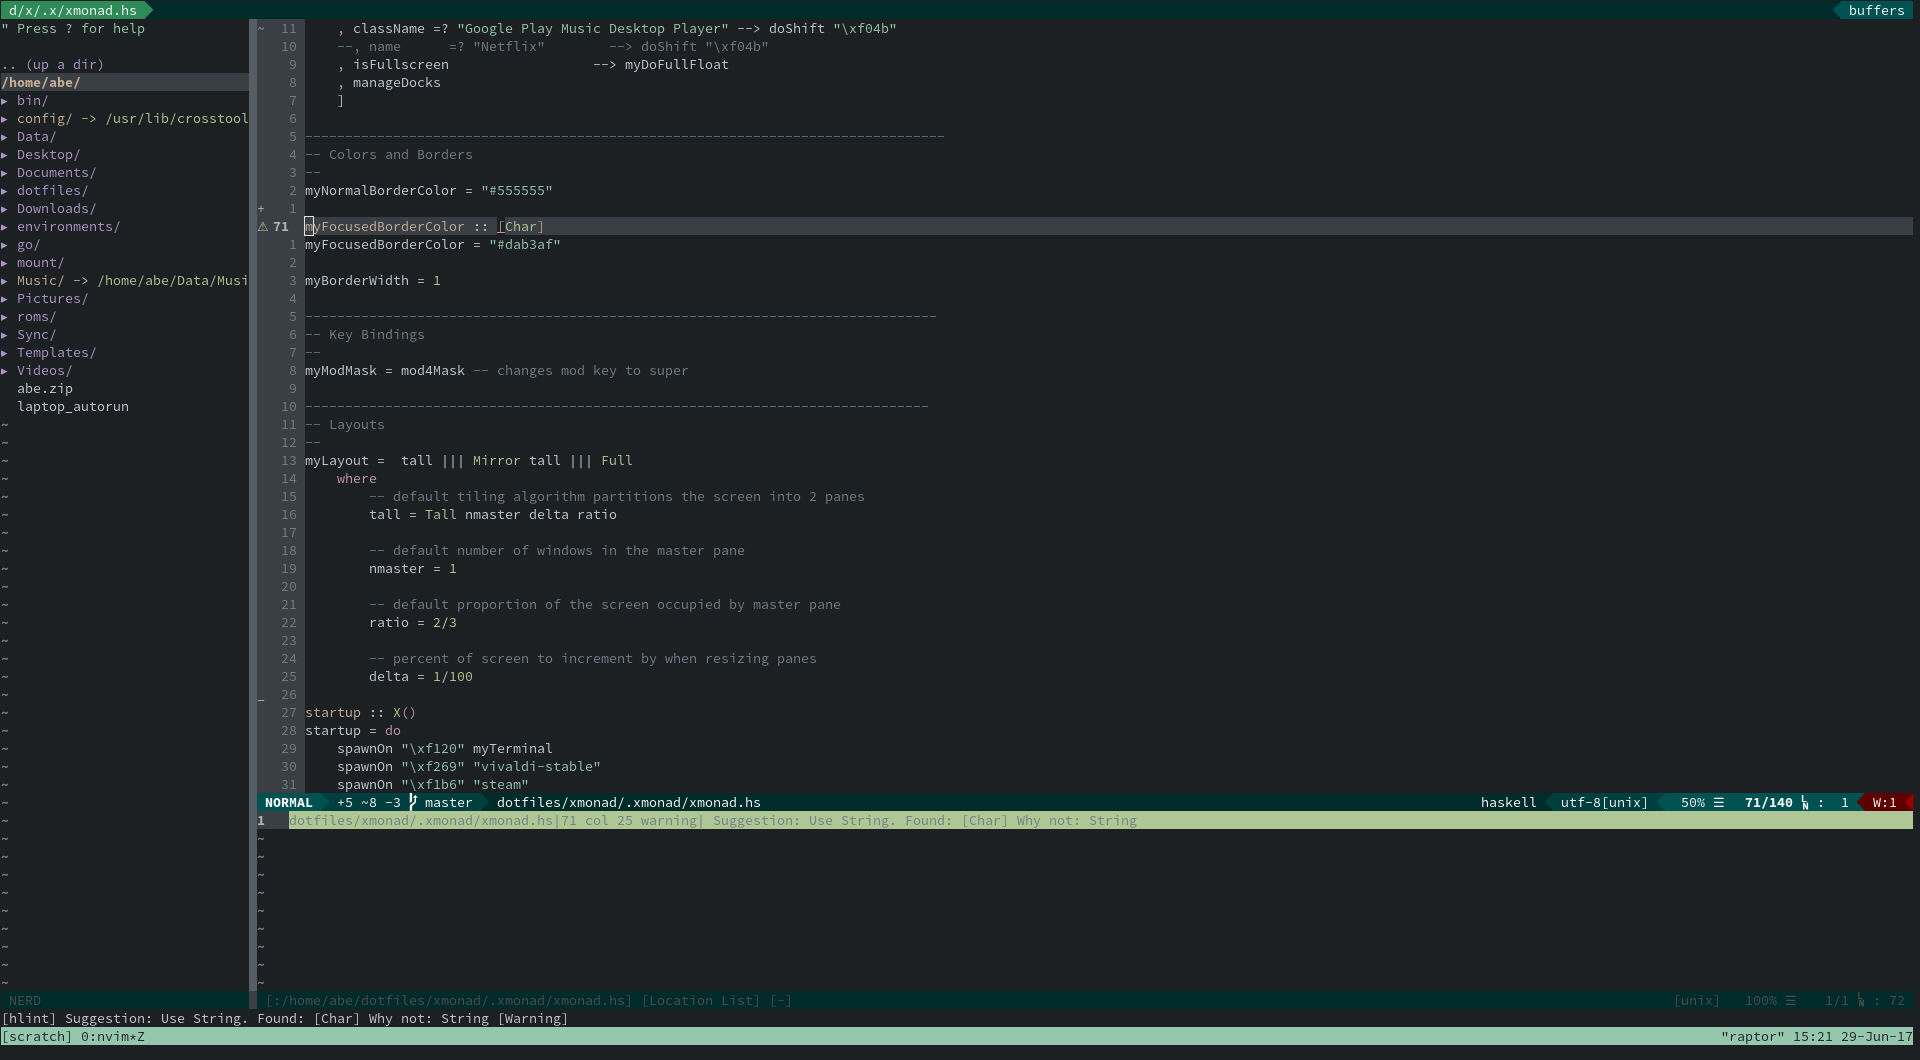Switch to the buffers tab top right
Screen dimensions: 1920x1060
[1875, 10]
